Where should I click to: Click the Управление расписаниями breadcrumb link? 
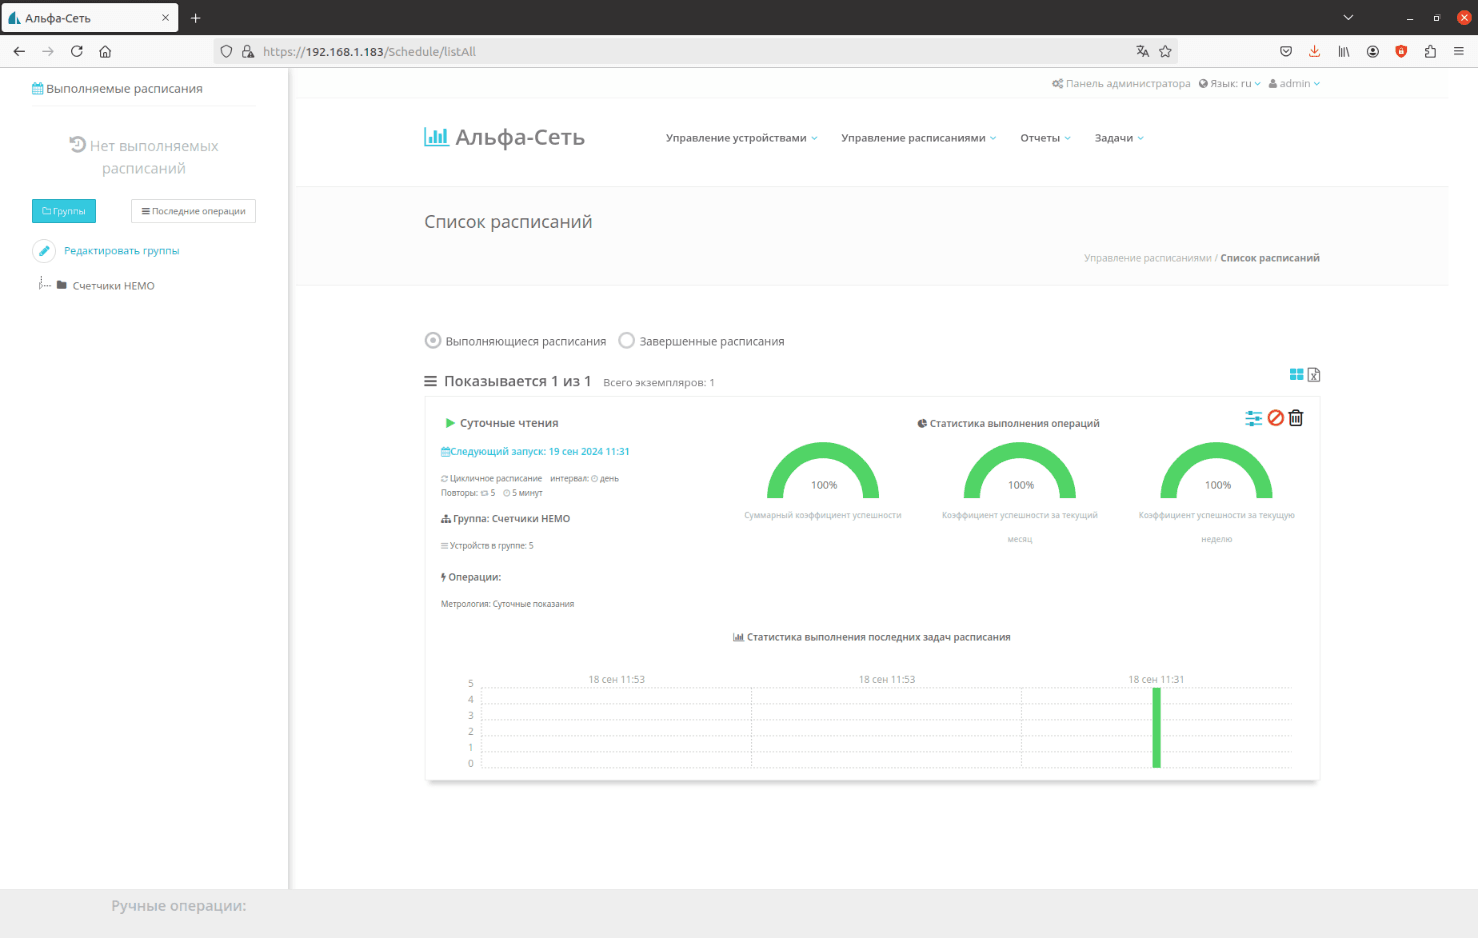pyautogui.click(x=1148, y=258)
